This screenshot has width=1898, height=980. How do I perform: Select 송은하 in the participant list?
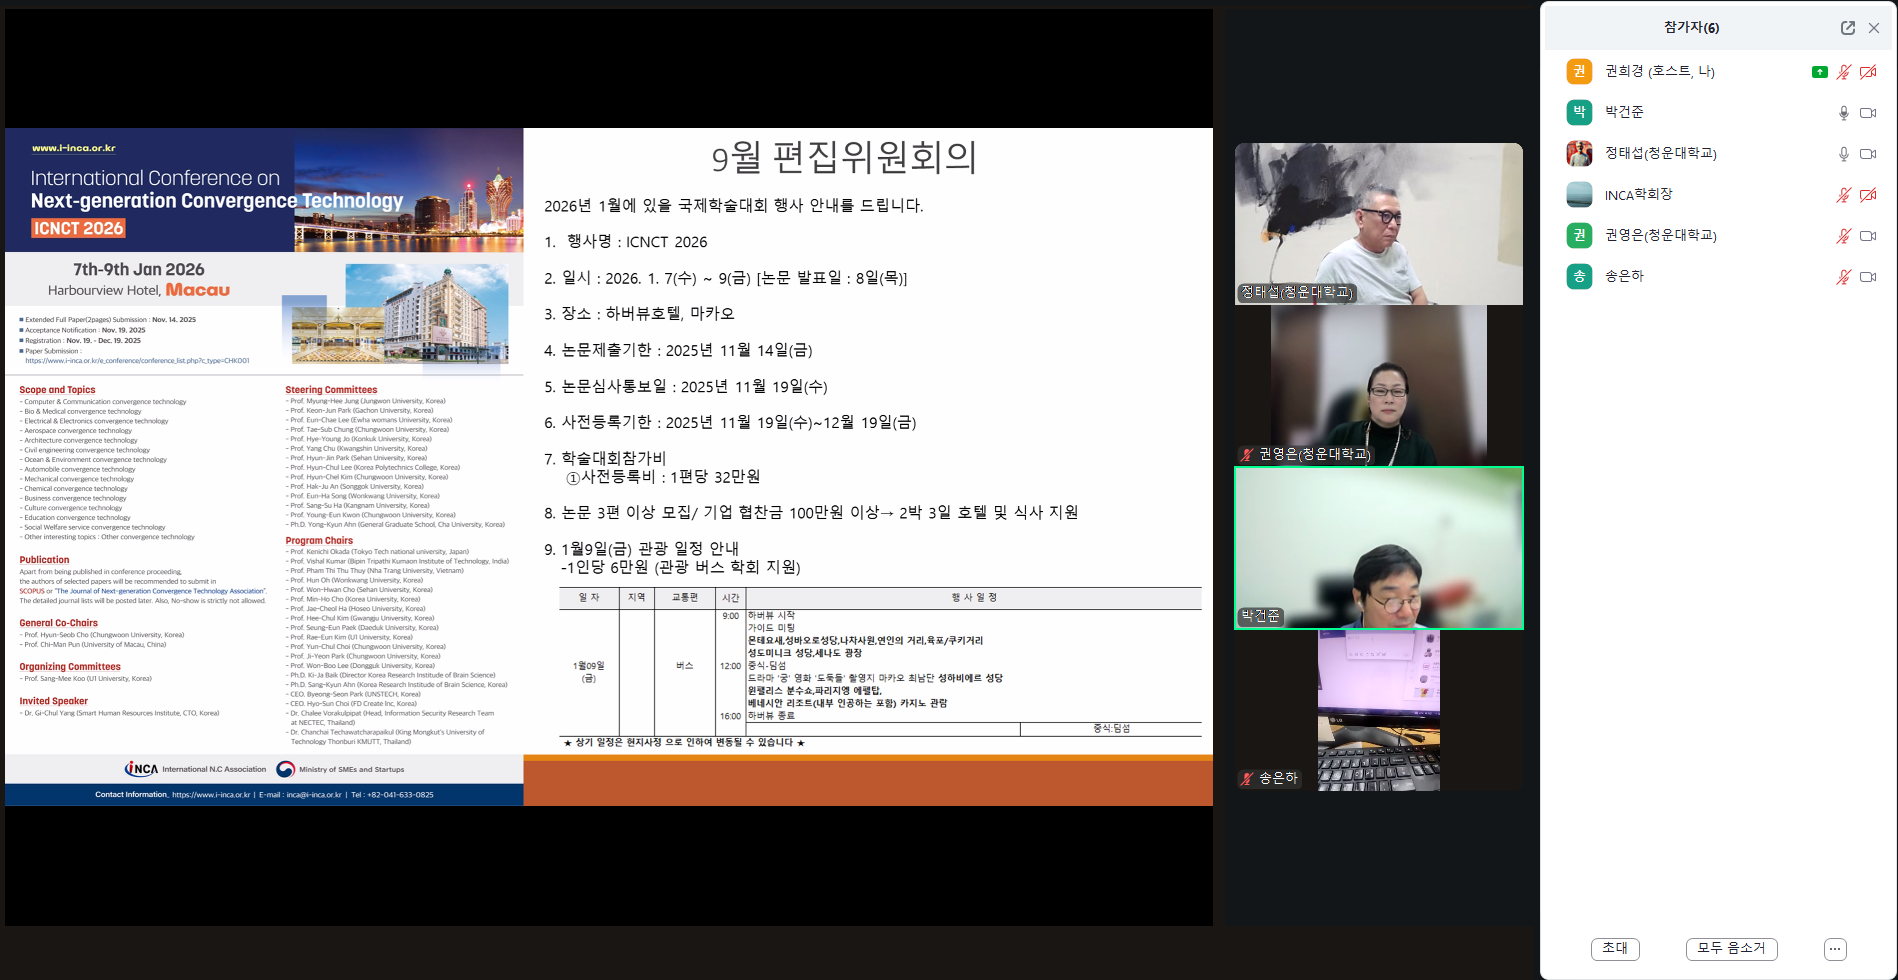[x=1624, y=276]
